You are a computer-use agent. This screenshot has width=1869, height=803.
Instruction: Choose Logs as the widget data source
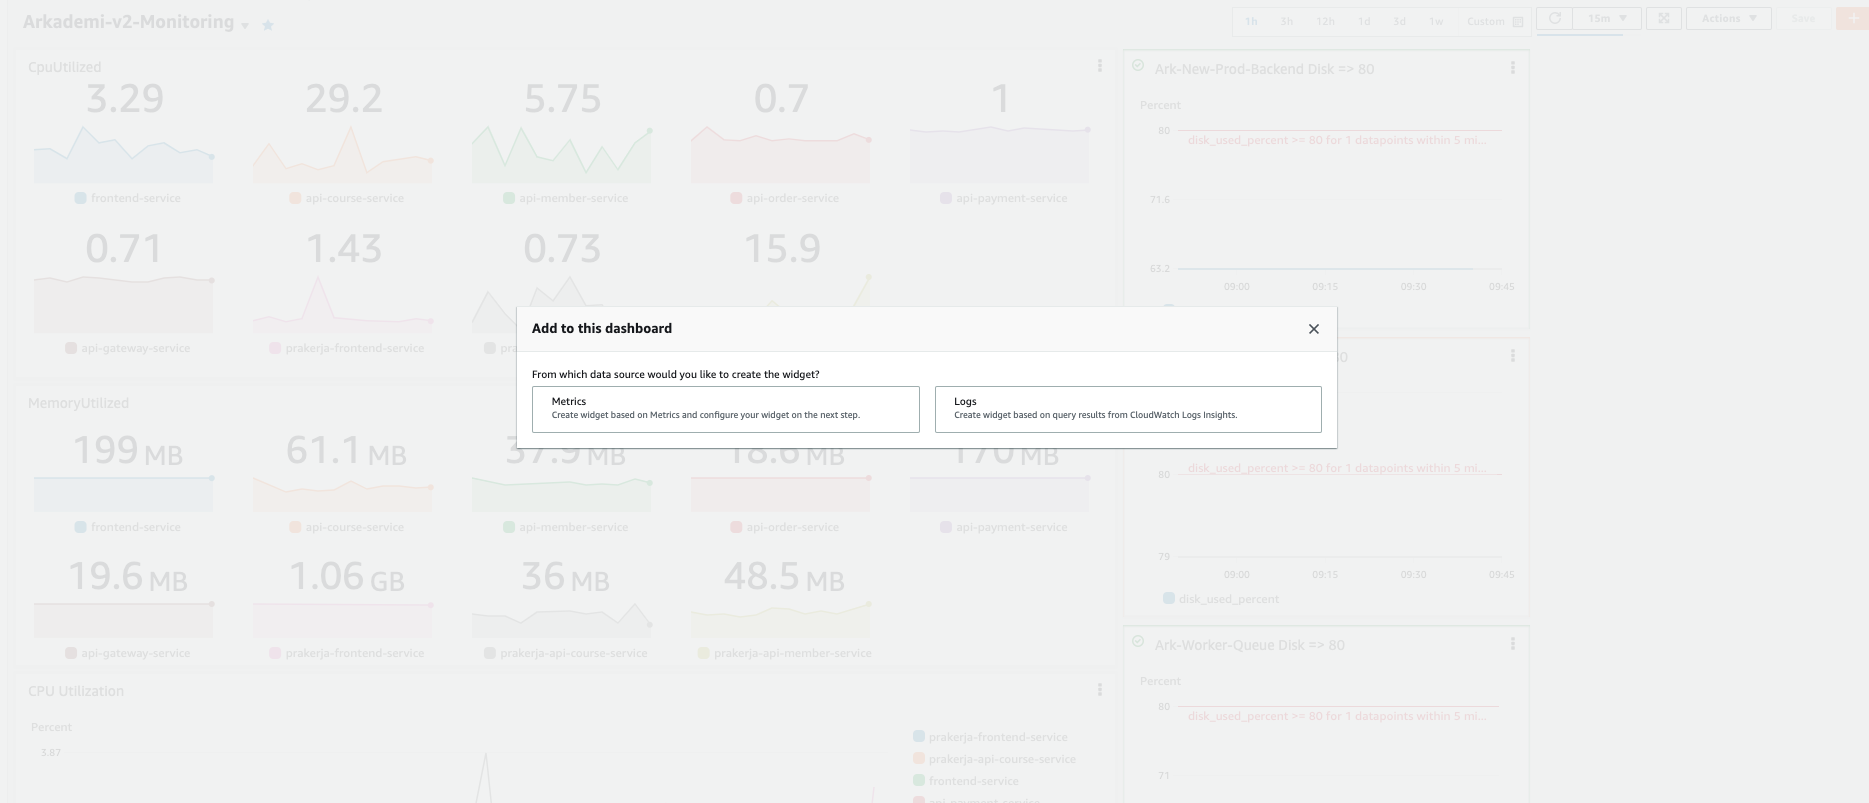tap(1128, 409)
